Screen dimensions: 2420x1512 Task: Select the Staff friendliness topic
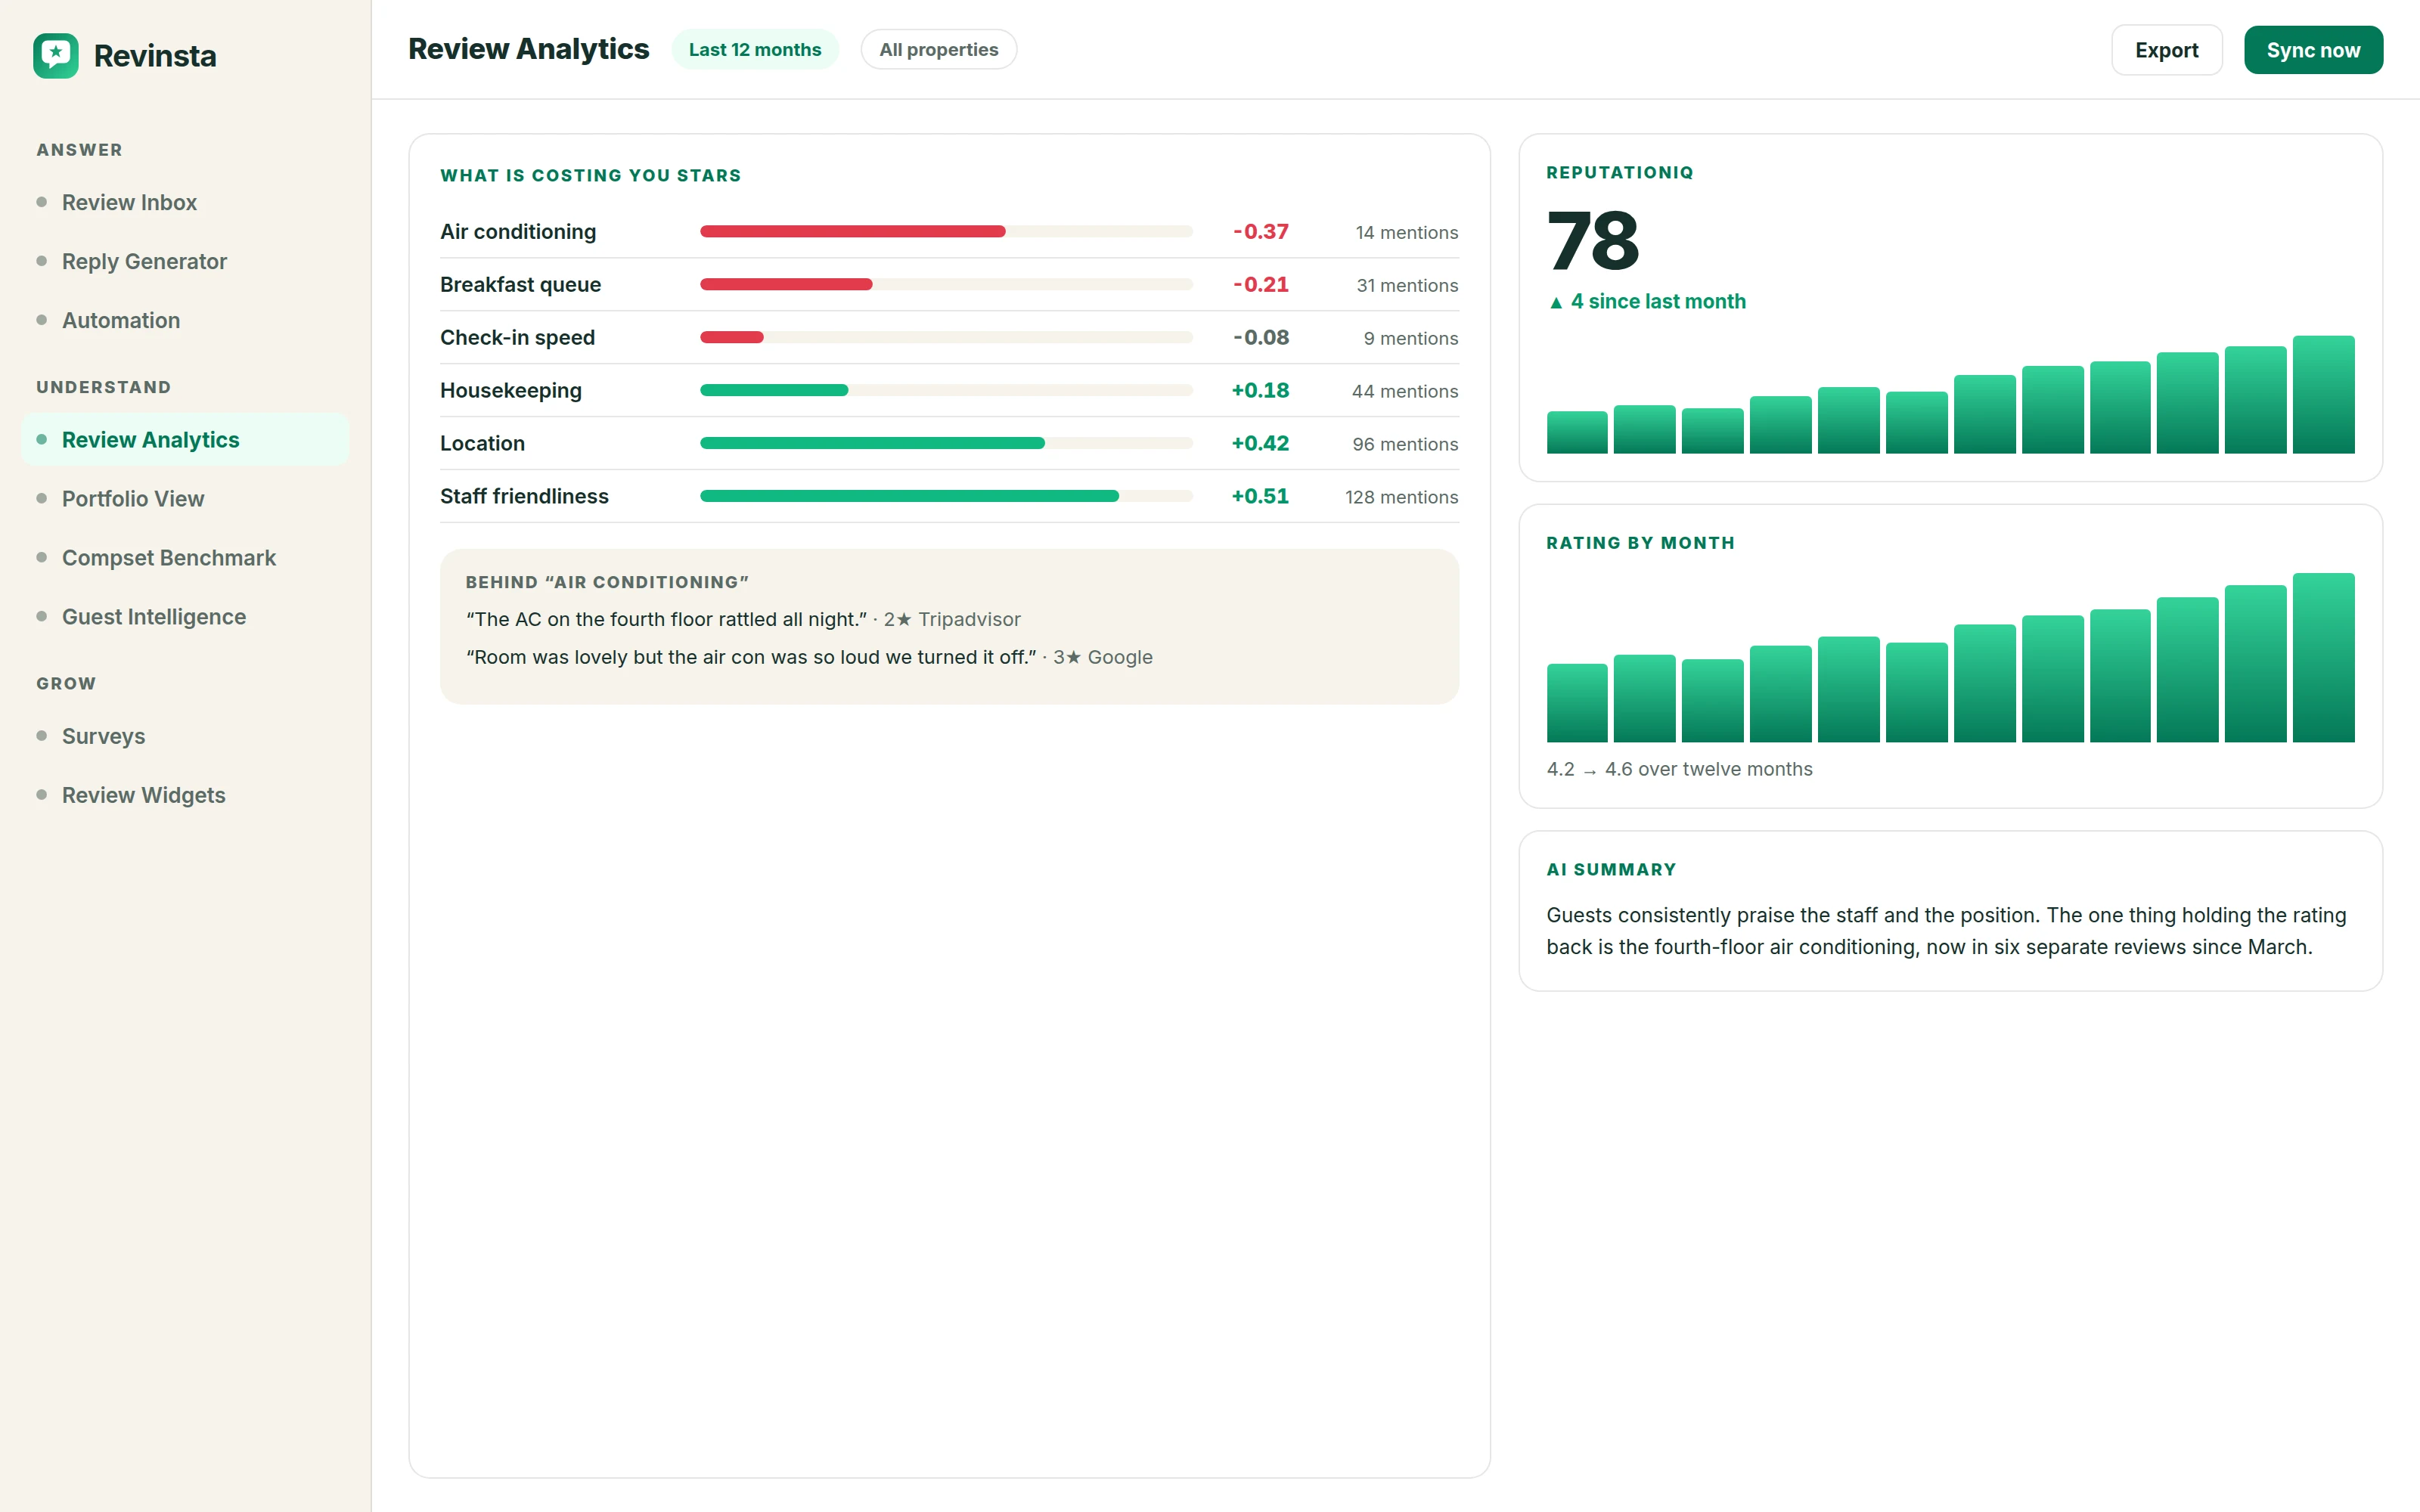click(x=949, y=496)
